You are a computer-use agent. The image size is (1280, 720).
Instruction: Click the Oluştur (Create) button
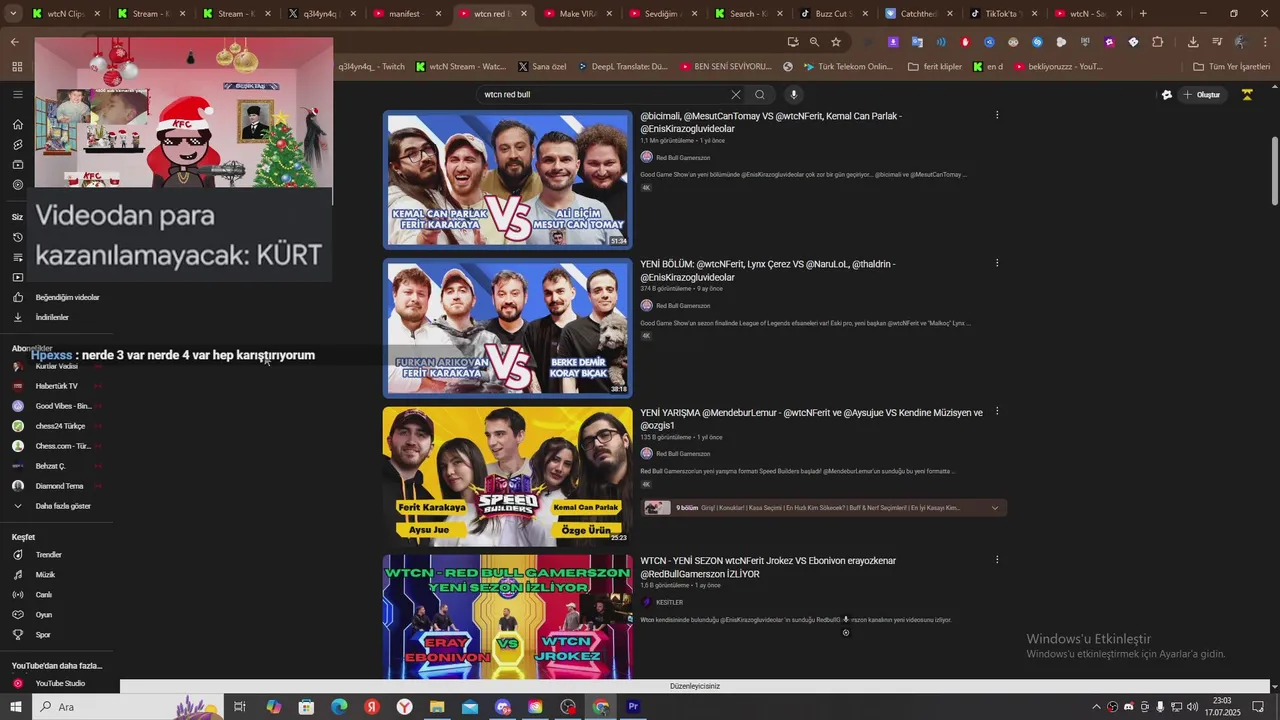click(x=1202, y=94)
